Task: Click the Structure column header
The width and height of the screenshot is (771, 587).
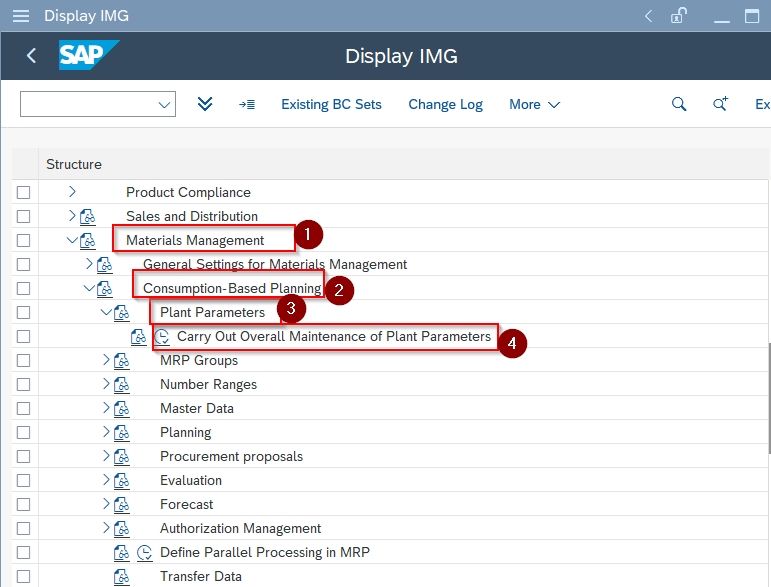Action: tap(74, 164)
